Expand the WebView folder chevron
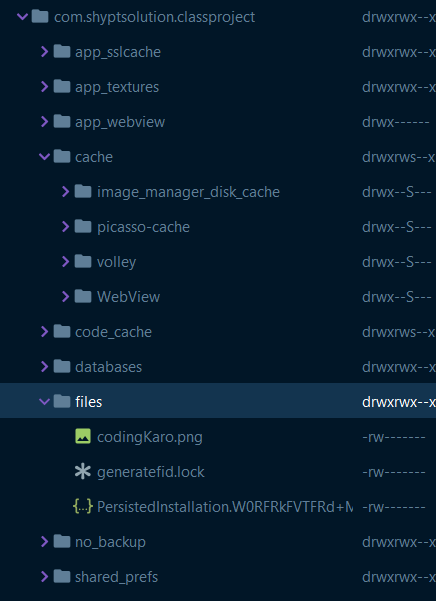 tap(66, 296)
